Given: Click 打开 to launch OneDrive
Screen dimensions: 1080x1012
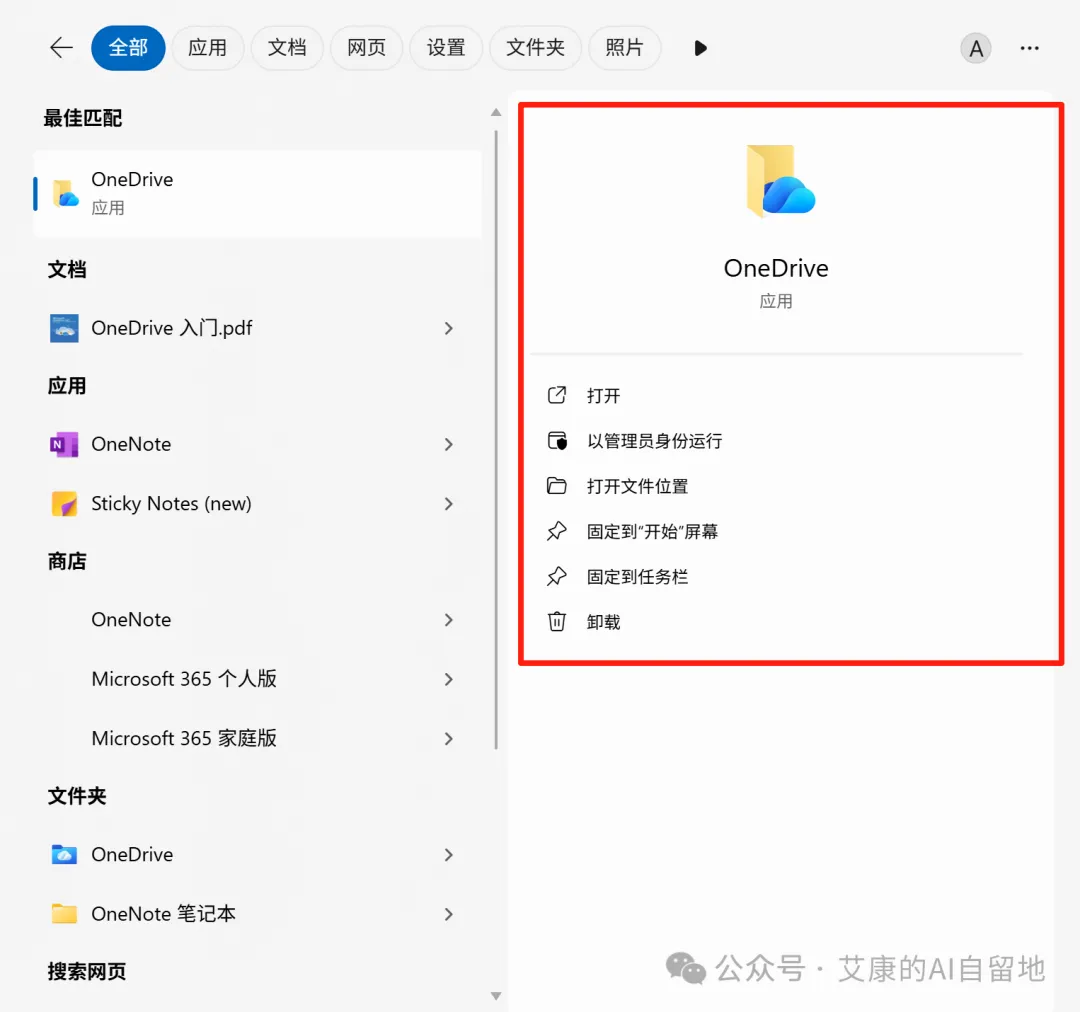Looking at the screenshot, I should click(603, 395).
